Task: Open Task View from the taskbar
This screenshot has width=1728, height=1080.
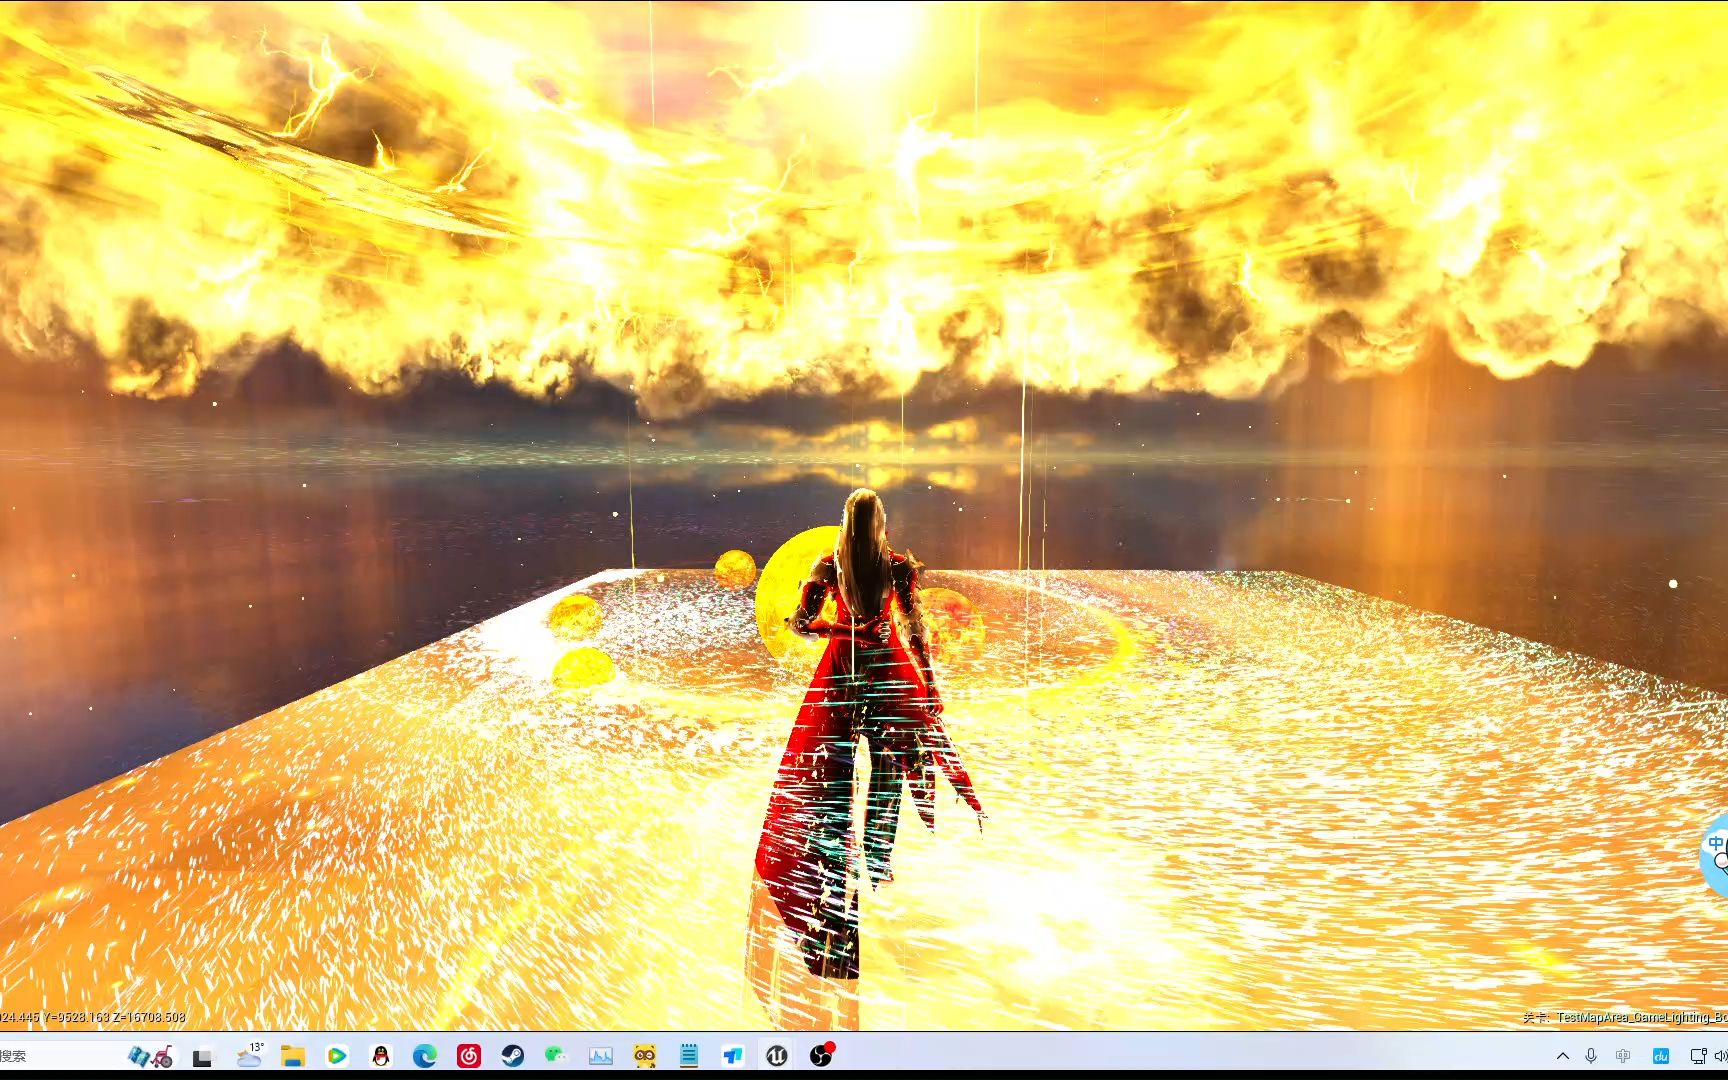Action: 203,1056
